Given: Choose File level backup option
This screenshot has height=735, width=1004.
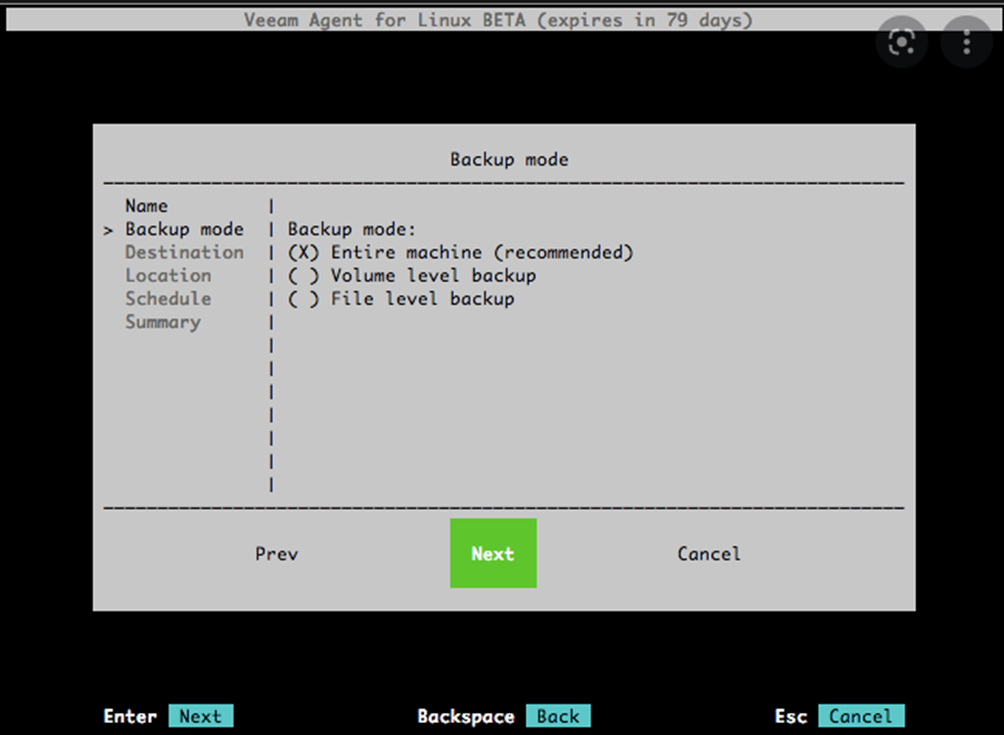Looking at the screenshot, I should 401,299.
